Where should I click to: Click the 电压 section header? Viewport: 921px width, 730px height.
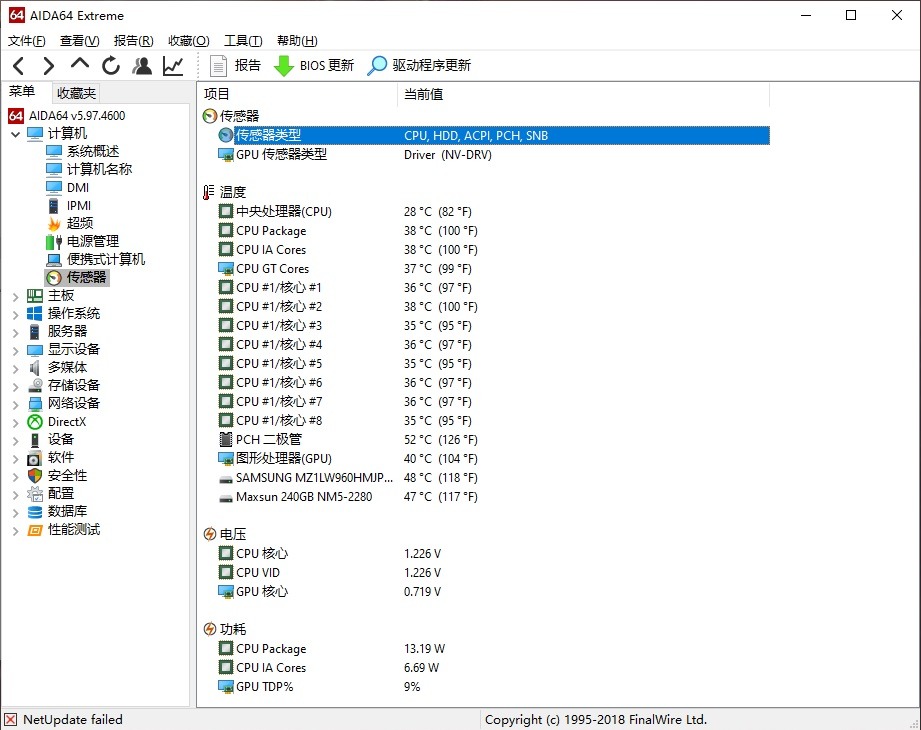click(225, 534)
